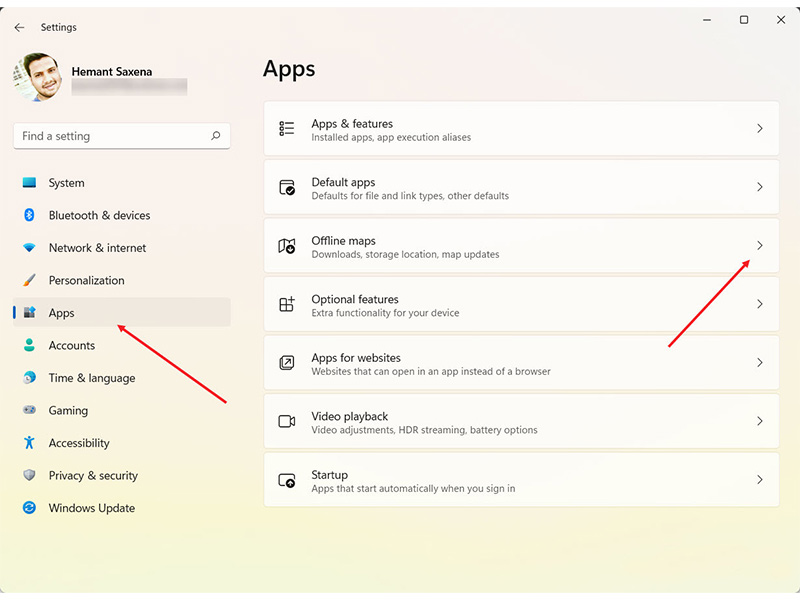Click the search magnifier icon
The width and height of the screenshot is (800, 600).
[x=215, y=136]
